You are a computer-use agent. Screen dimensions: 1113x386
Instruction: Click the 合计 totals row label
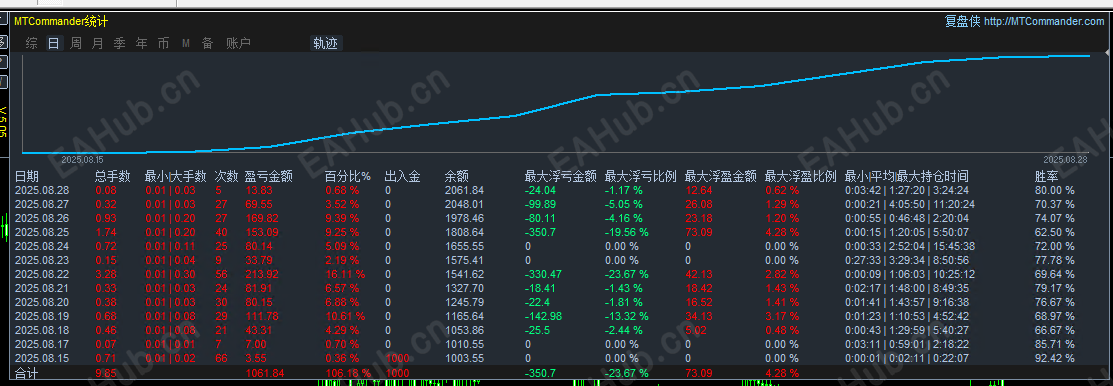point(26,373)
